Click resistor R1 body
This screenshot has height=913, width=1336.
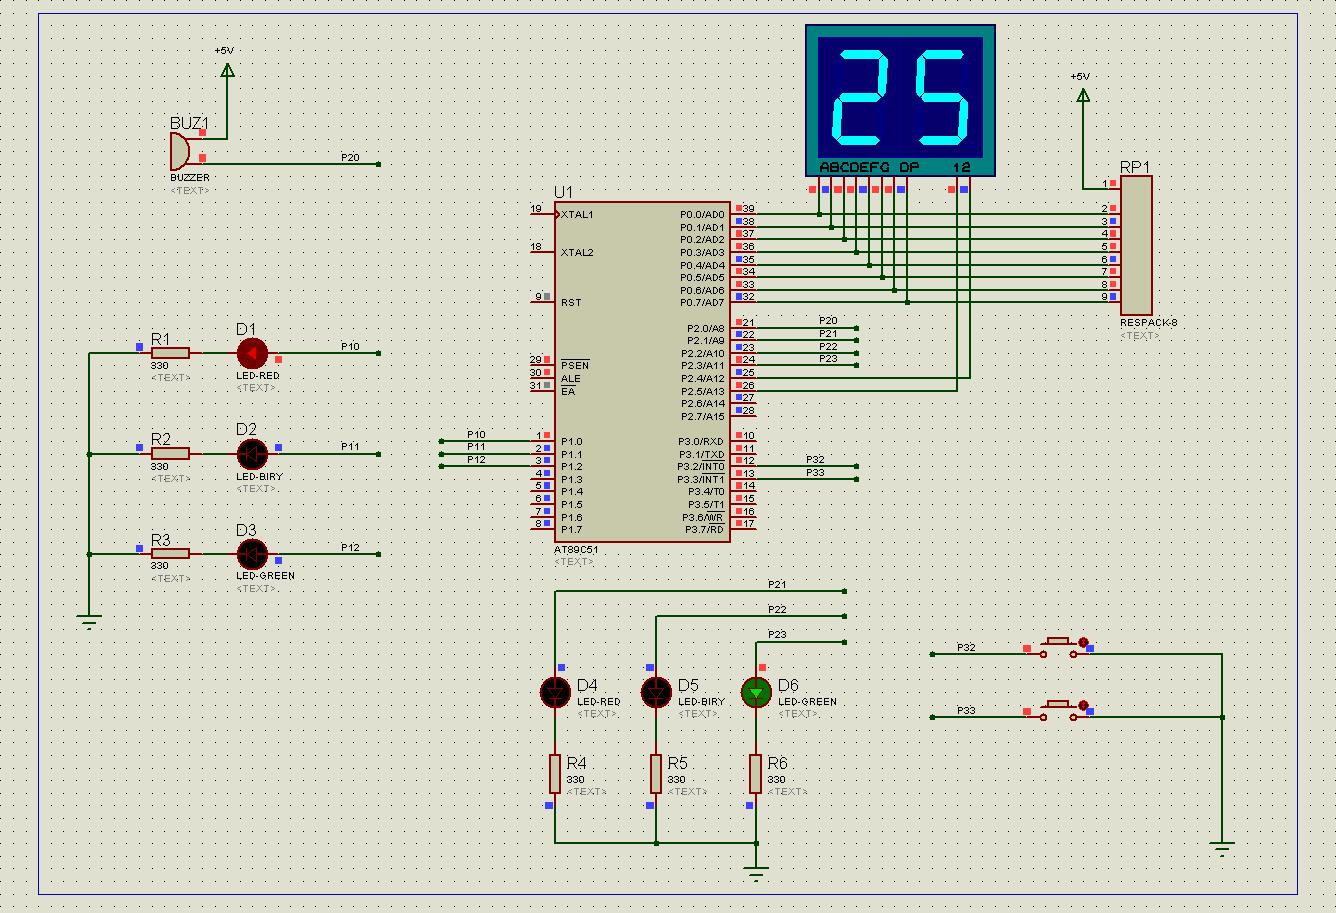click(x=170, y=352)
